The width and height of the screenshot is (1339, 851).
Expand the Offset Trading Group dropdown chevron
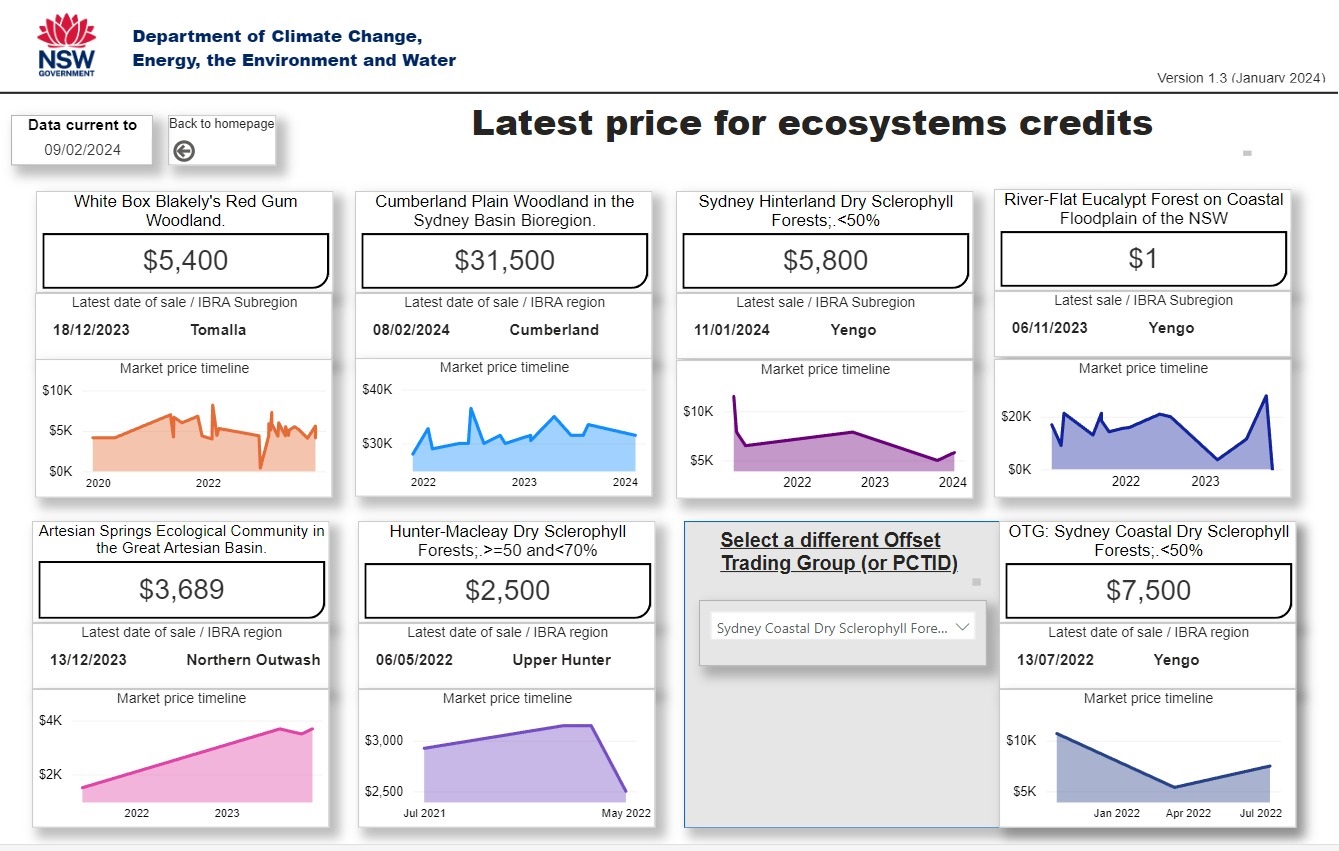963,628
